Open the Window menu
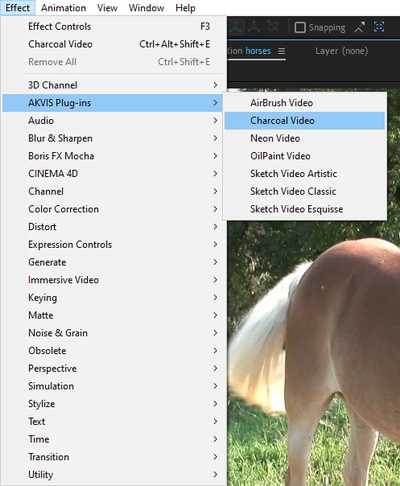The height and width of the screenshot is (486, 400). coord(146,8)
